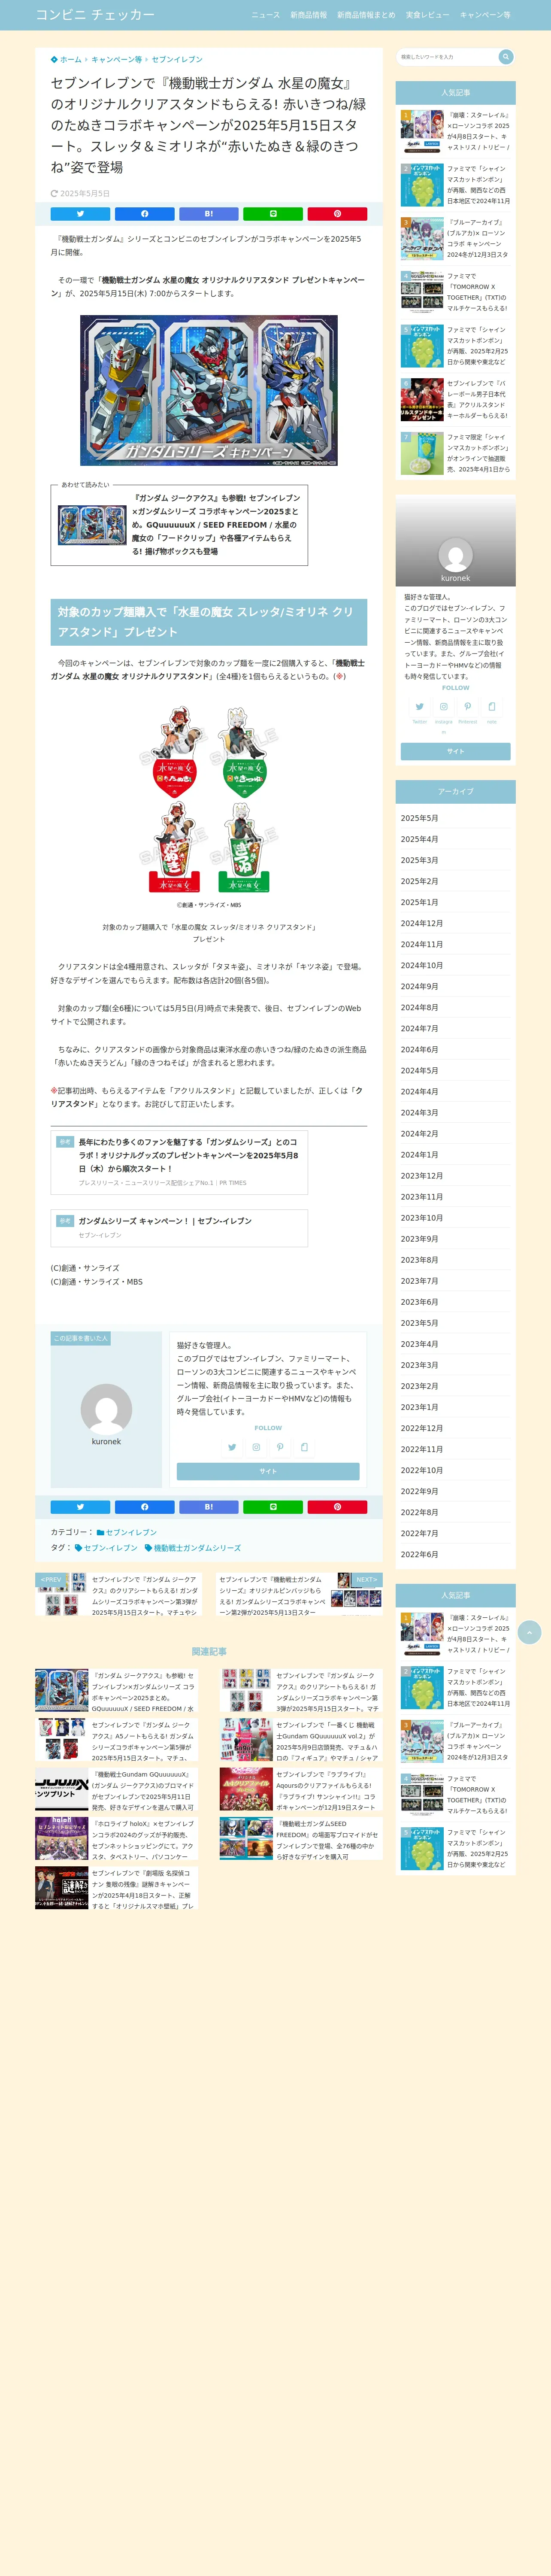Open キャンペーン等 breadcrumb link

coord(117,60)
